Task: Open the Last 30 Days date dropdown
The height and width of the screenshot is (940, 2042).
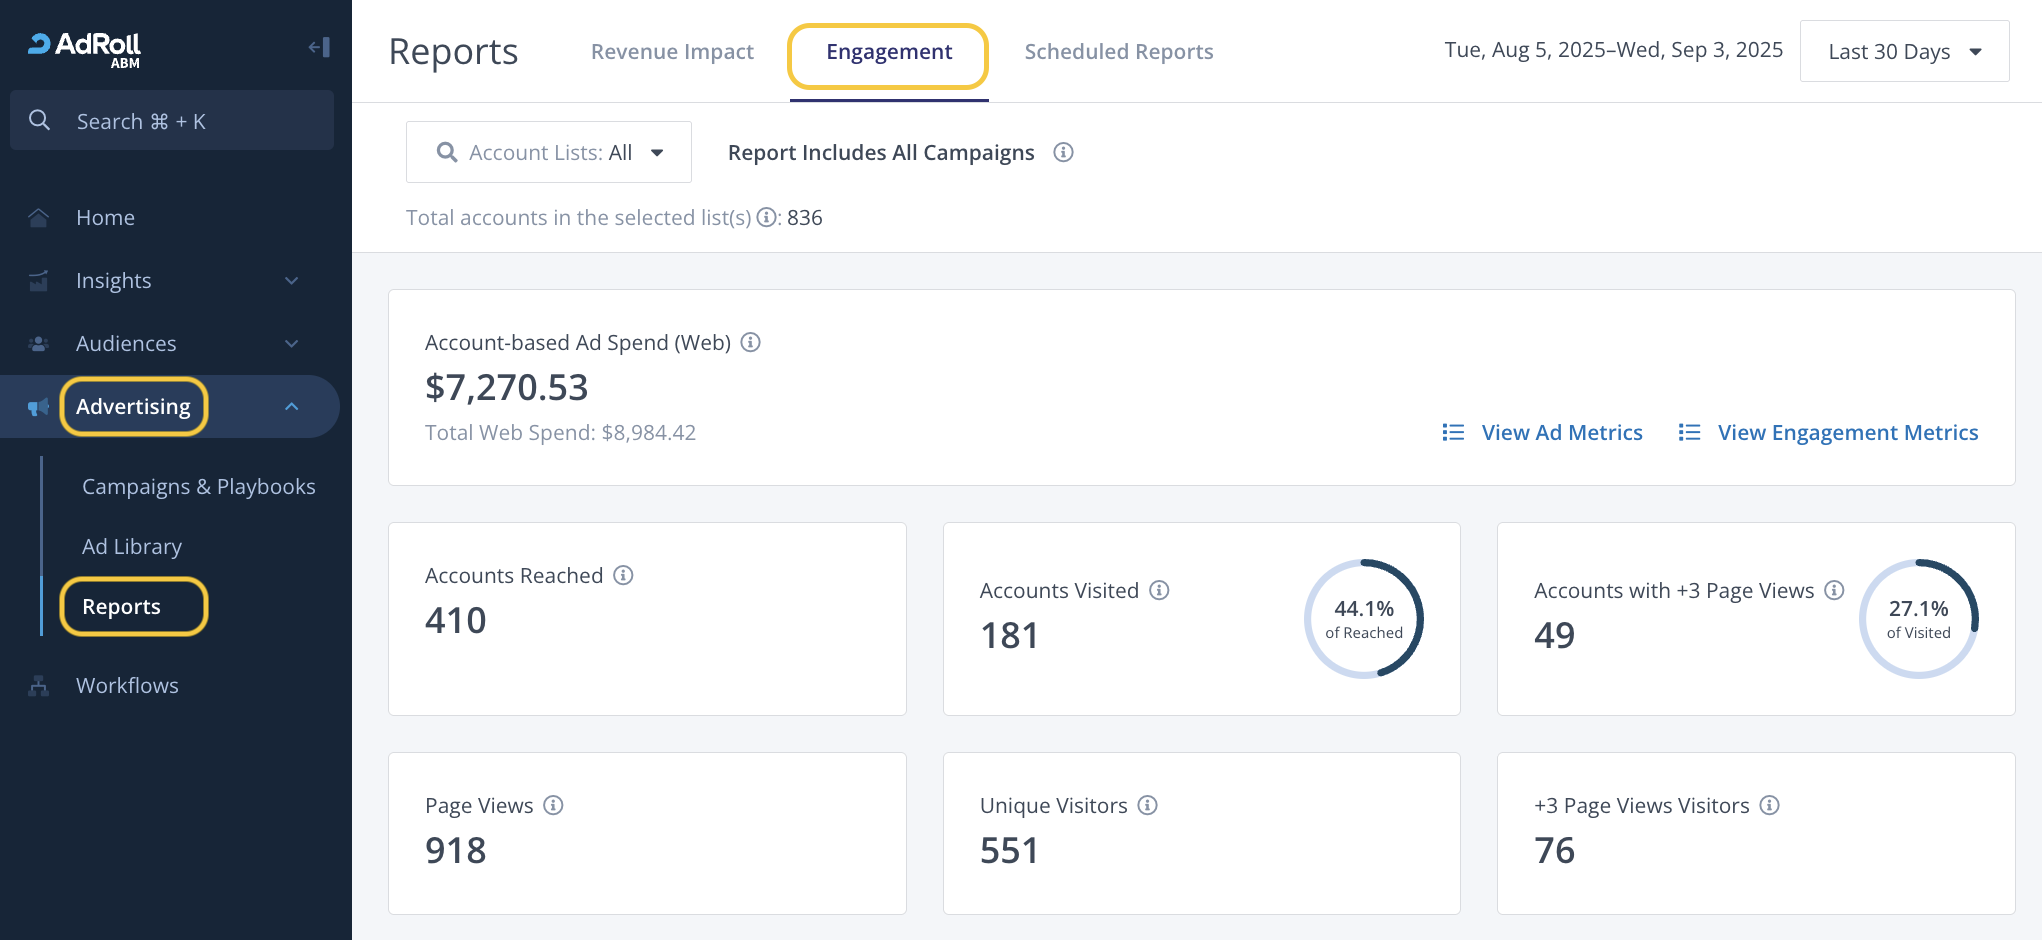Action: pos(1903,51)
